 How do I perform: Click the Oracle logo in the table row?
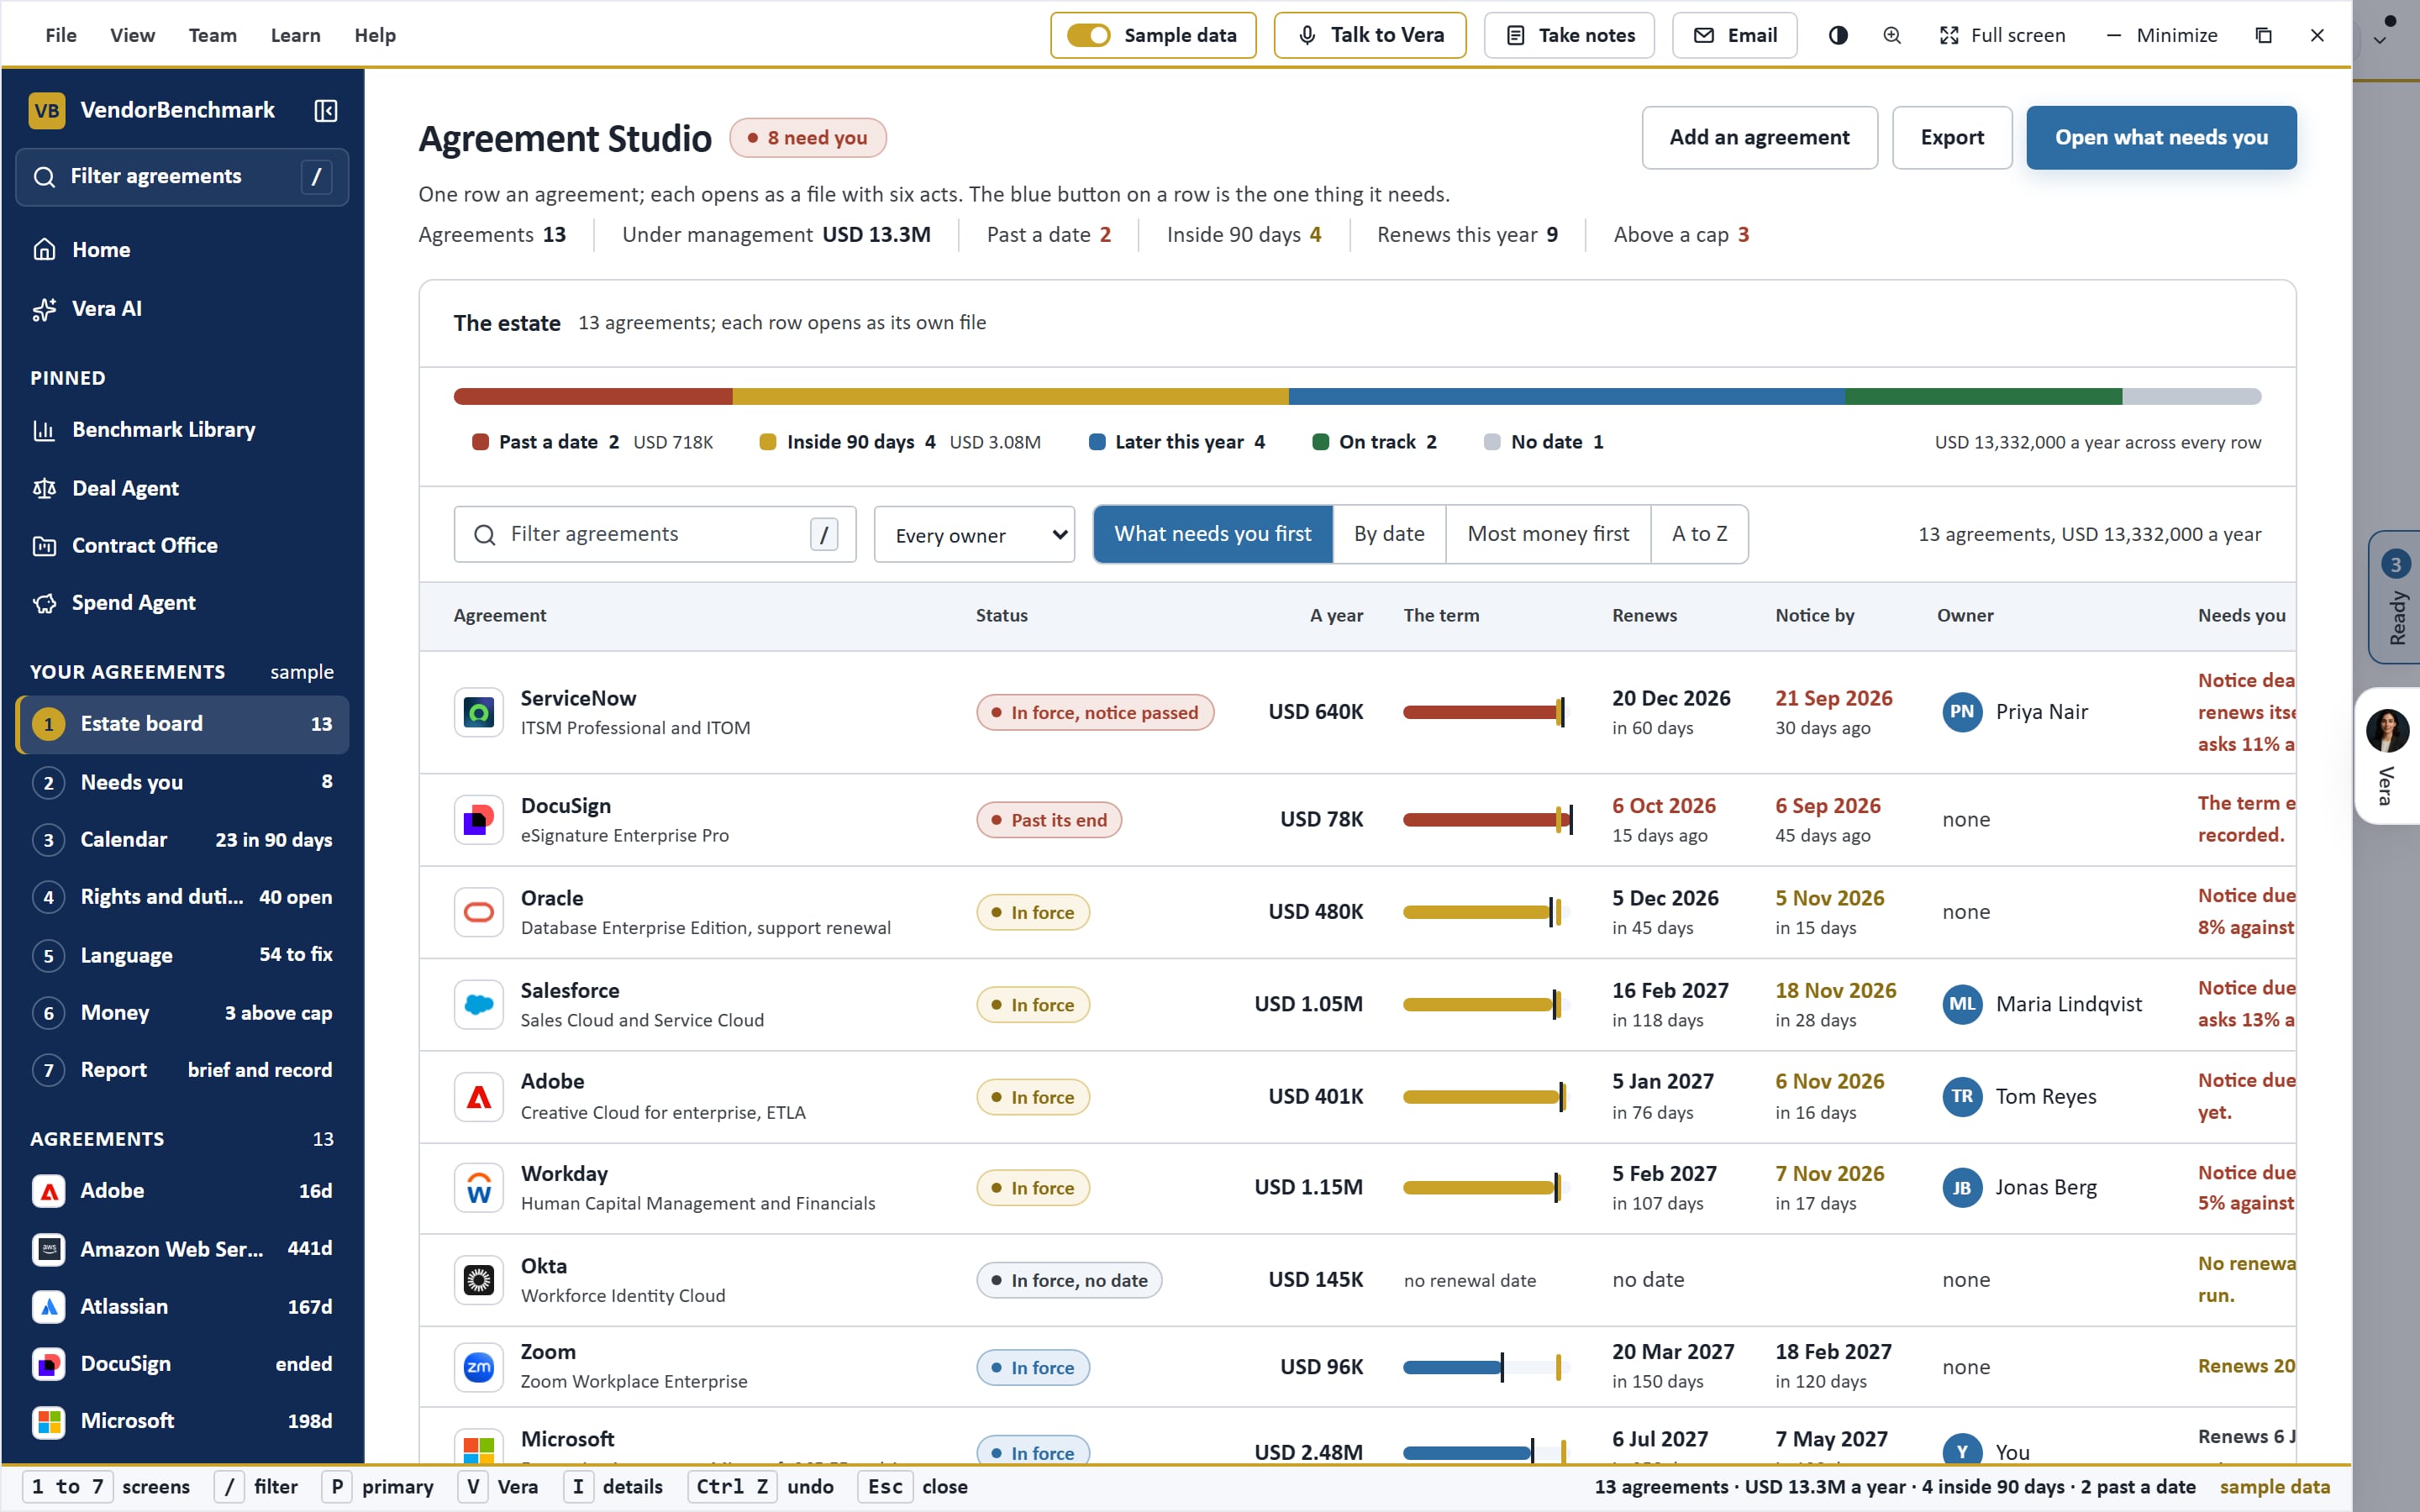(479, 912)
